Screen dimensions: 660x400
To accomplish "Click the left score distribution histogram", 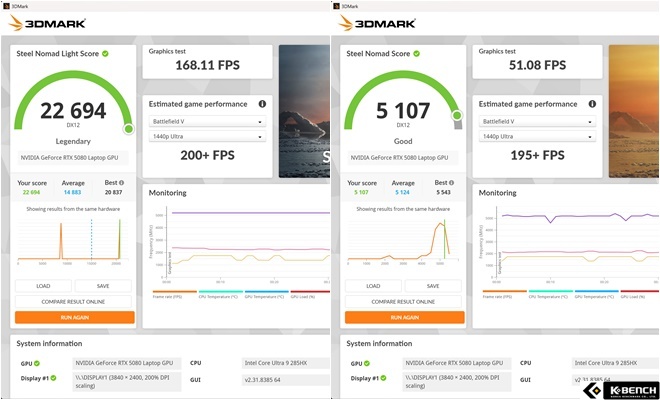I will tap(73, 241).
